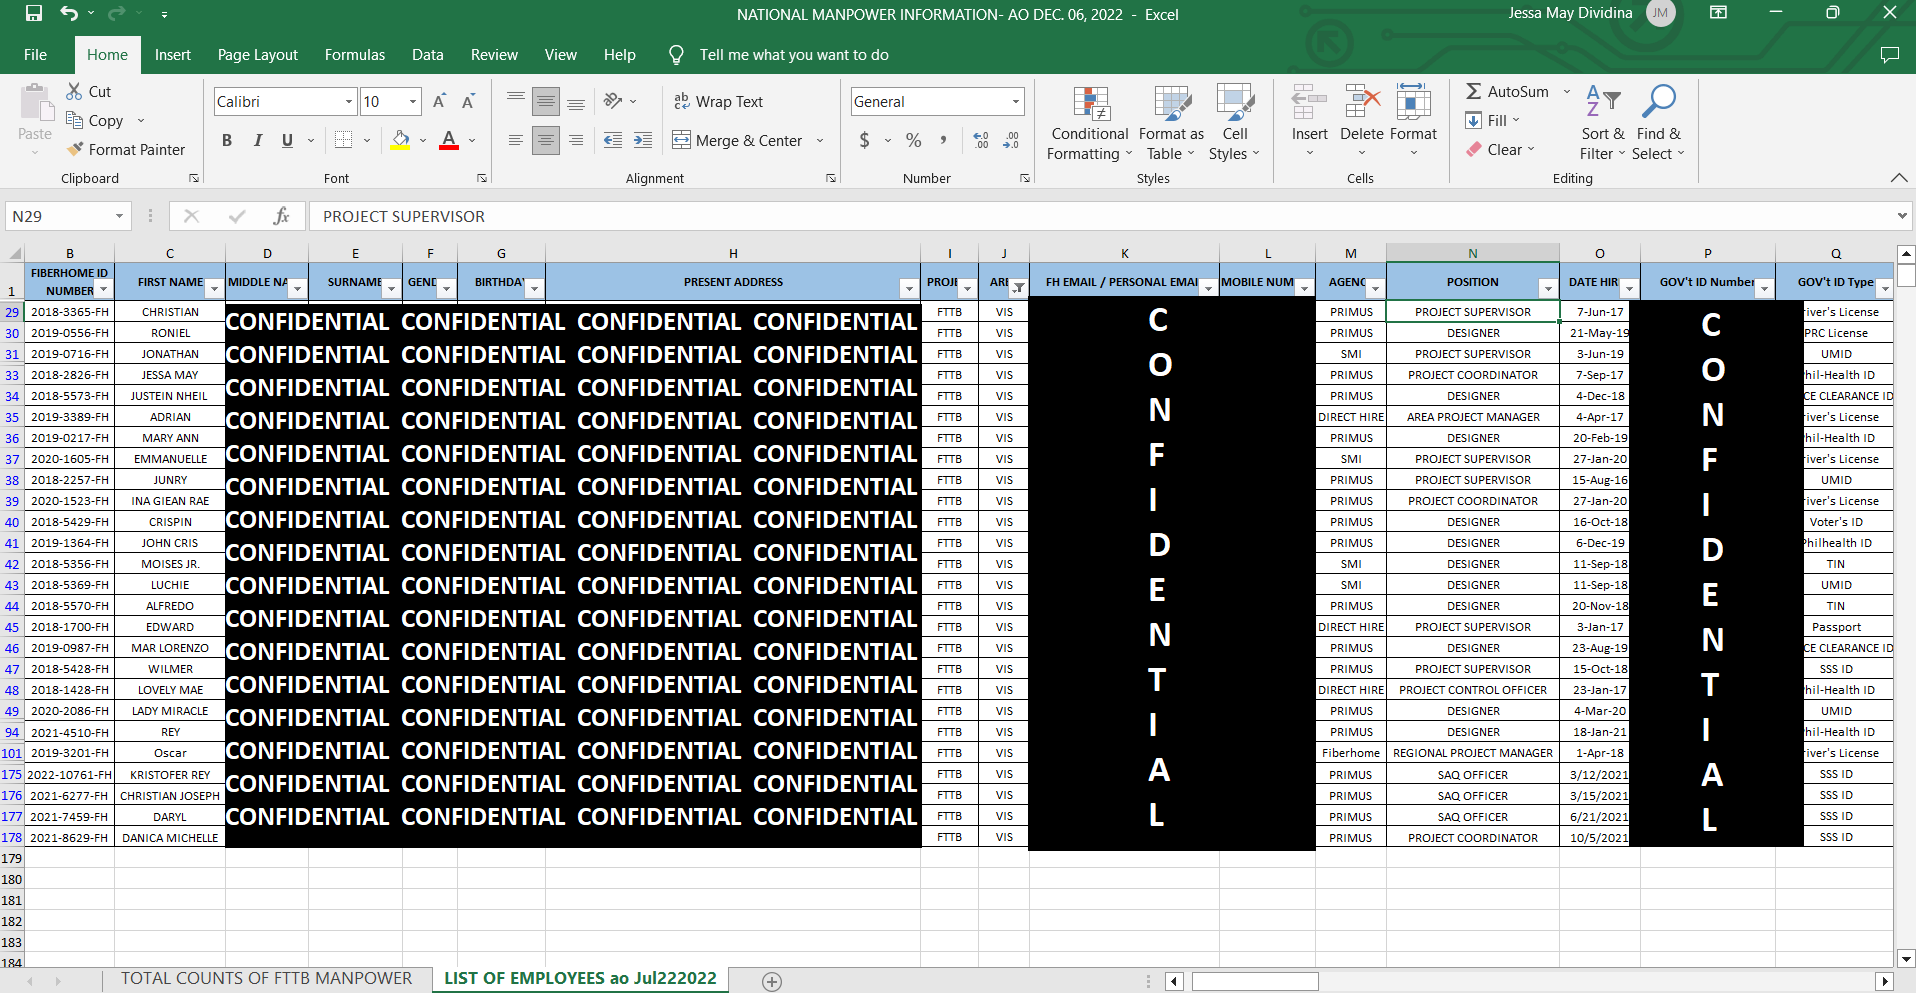Open TOTAL COUNTS OF FTTB MANPOWER sheet
Screen dimensions: 1916x993
266,979
